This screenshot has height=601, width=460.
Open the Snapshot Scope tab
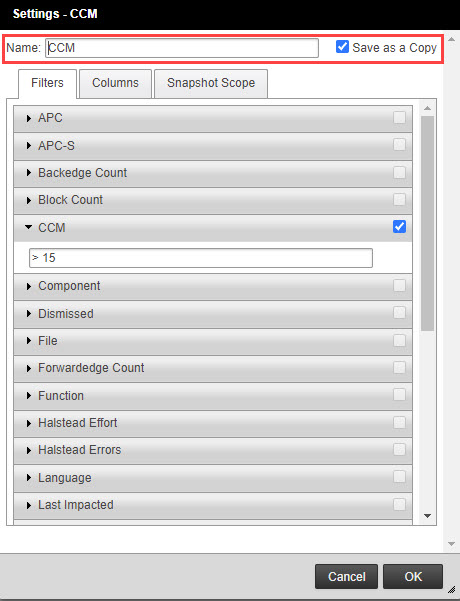tap(211, 83)
